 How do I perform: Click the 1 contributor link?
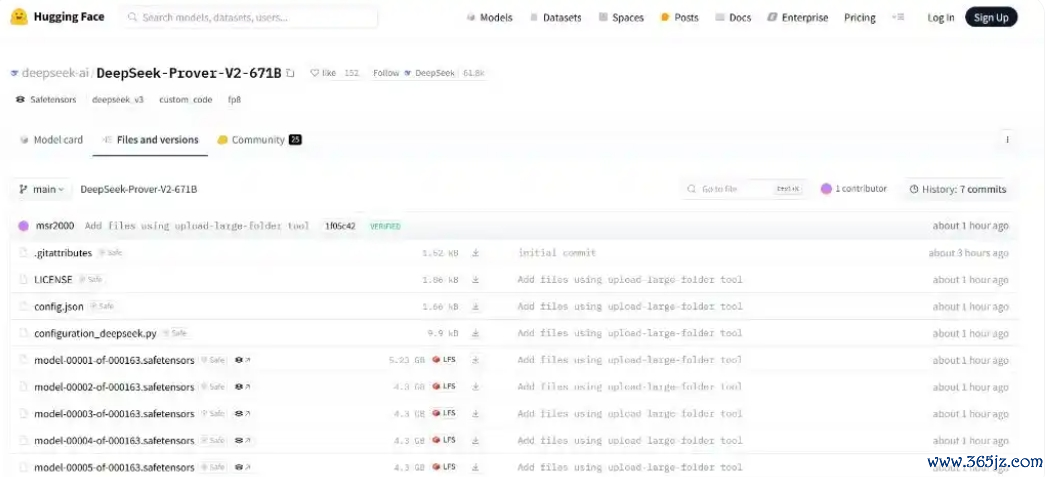(x=854, y=189)
